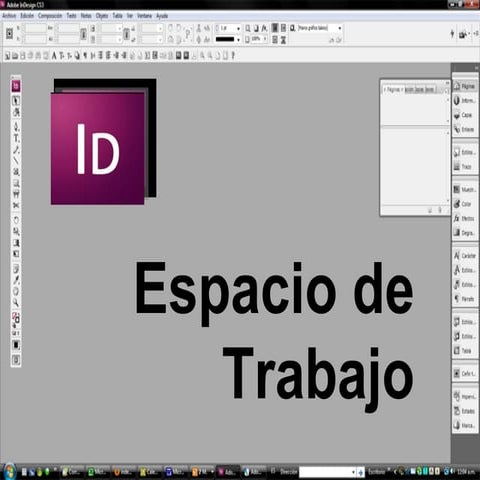Click the fill and stroke swatch in Tools
Viewport: 480px width, 480px height.
16,318
